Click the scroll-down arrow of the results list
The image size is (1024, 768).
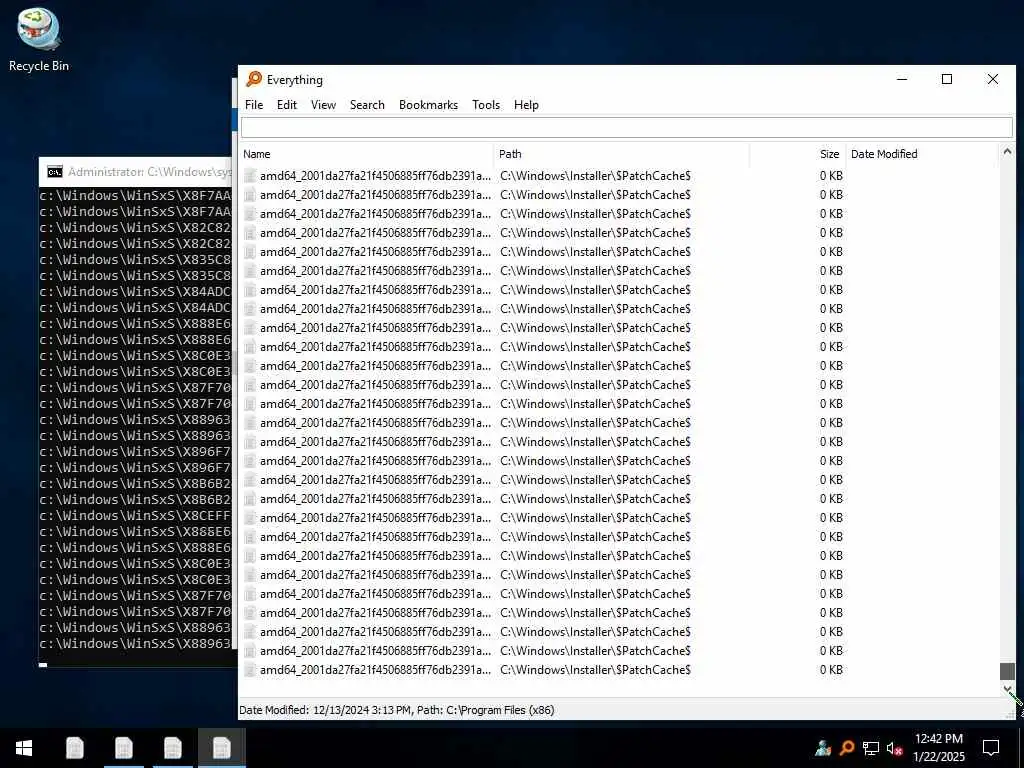(1007, 688)
